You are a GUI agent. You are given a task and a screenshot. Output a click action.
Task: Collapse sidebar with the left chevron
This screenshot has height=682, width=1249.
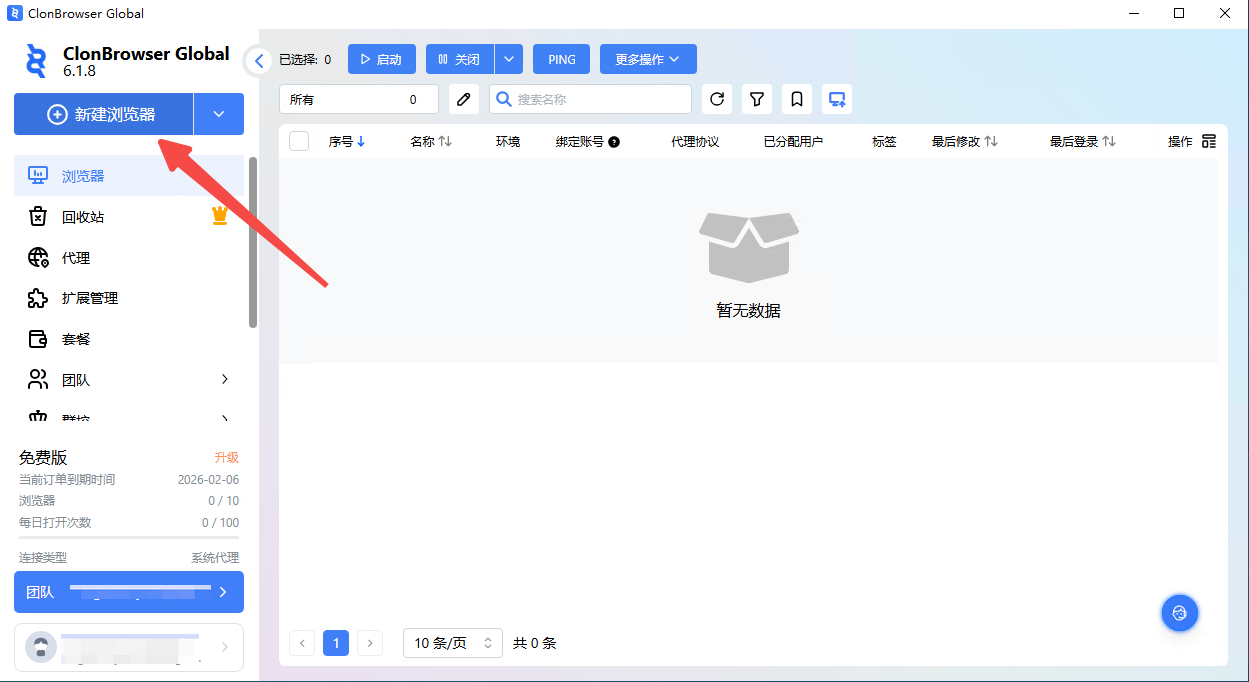tap(259, 61)
